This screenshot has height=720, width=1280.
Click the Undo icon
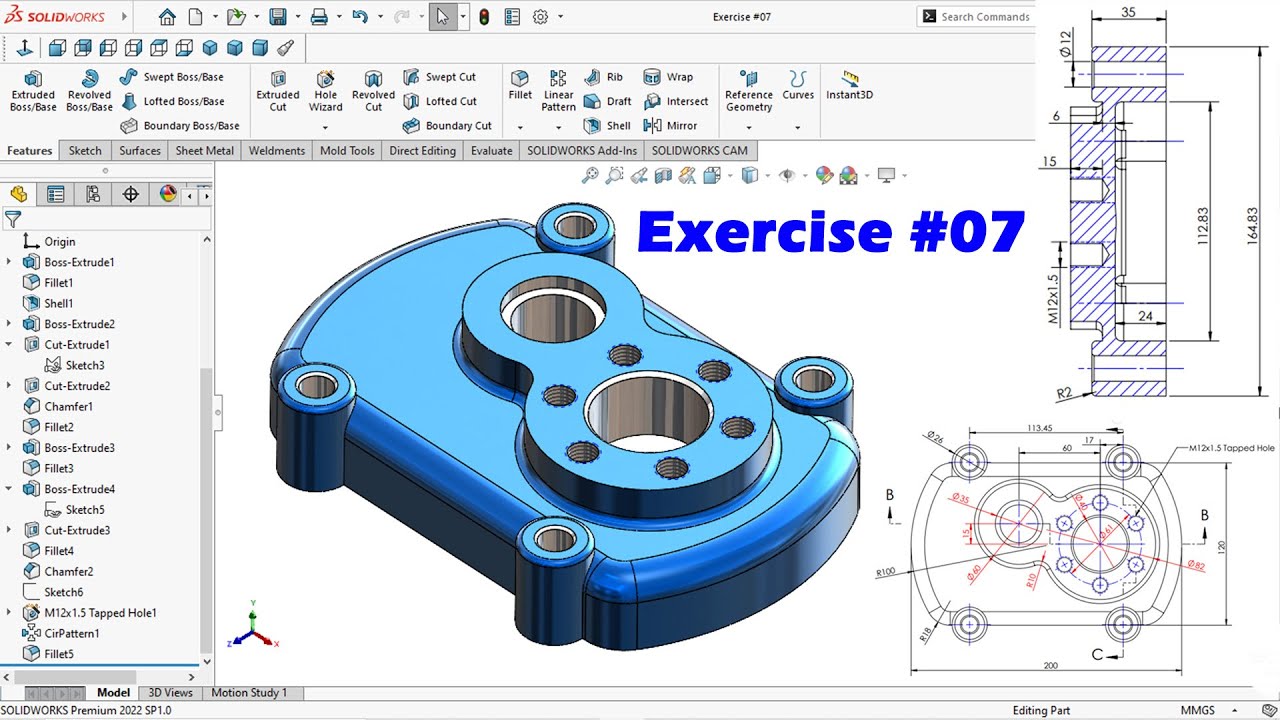tap(360, 17)
